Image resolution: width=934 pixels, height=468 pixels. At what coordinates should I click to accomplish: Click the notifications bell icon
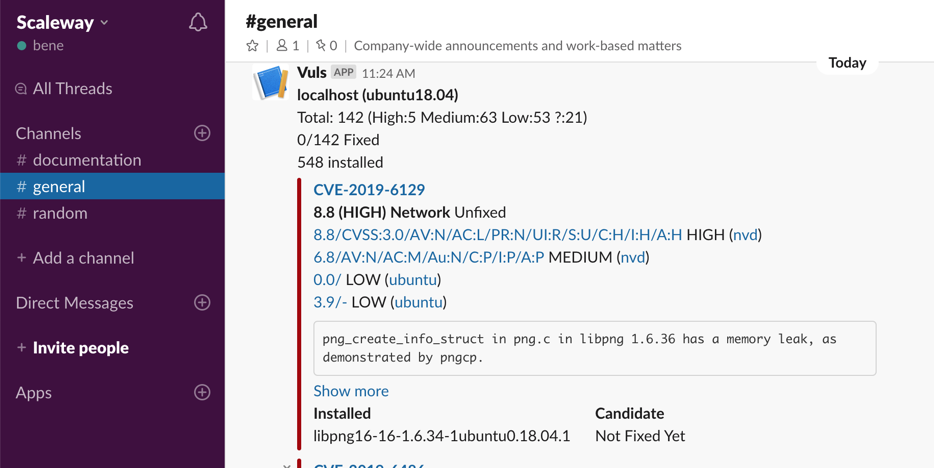198,22
